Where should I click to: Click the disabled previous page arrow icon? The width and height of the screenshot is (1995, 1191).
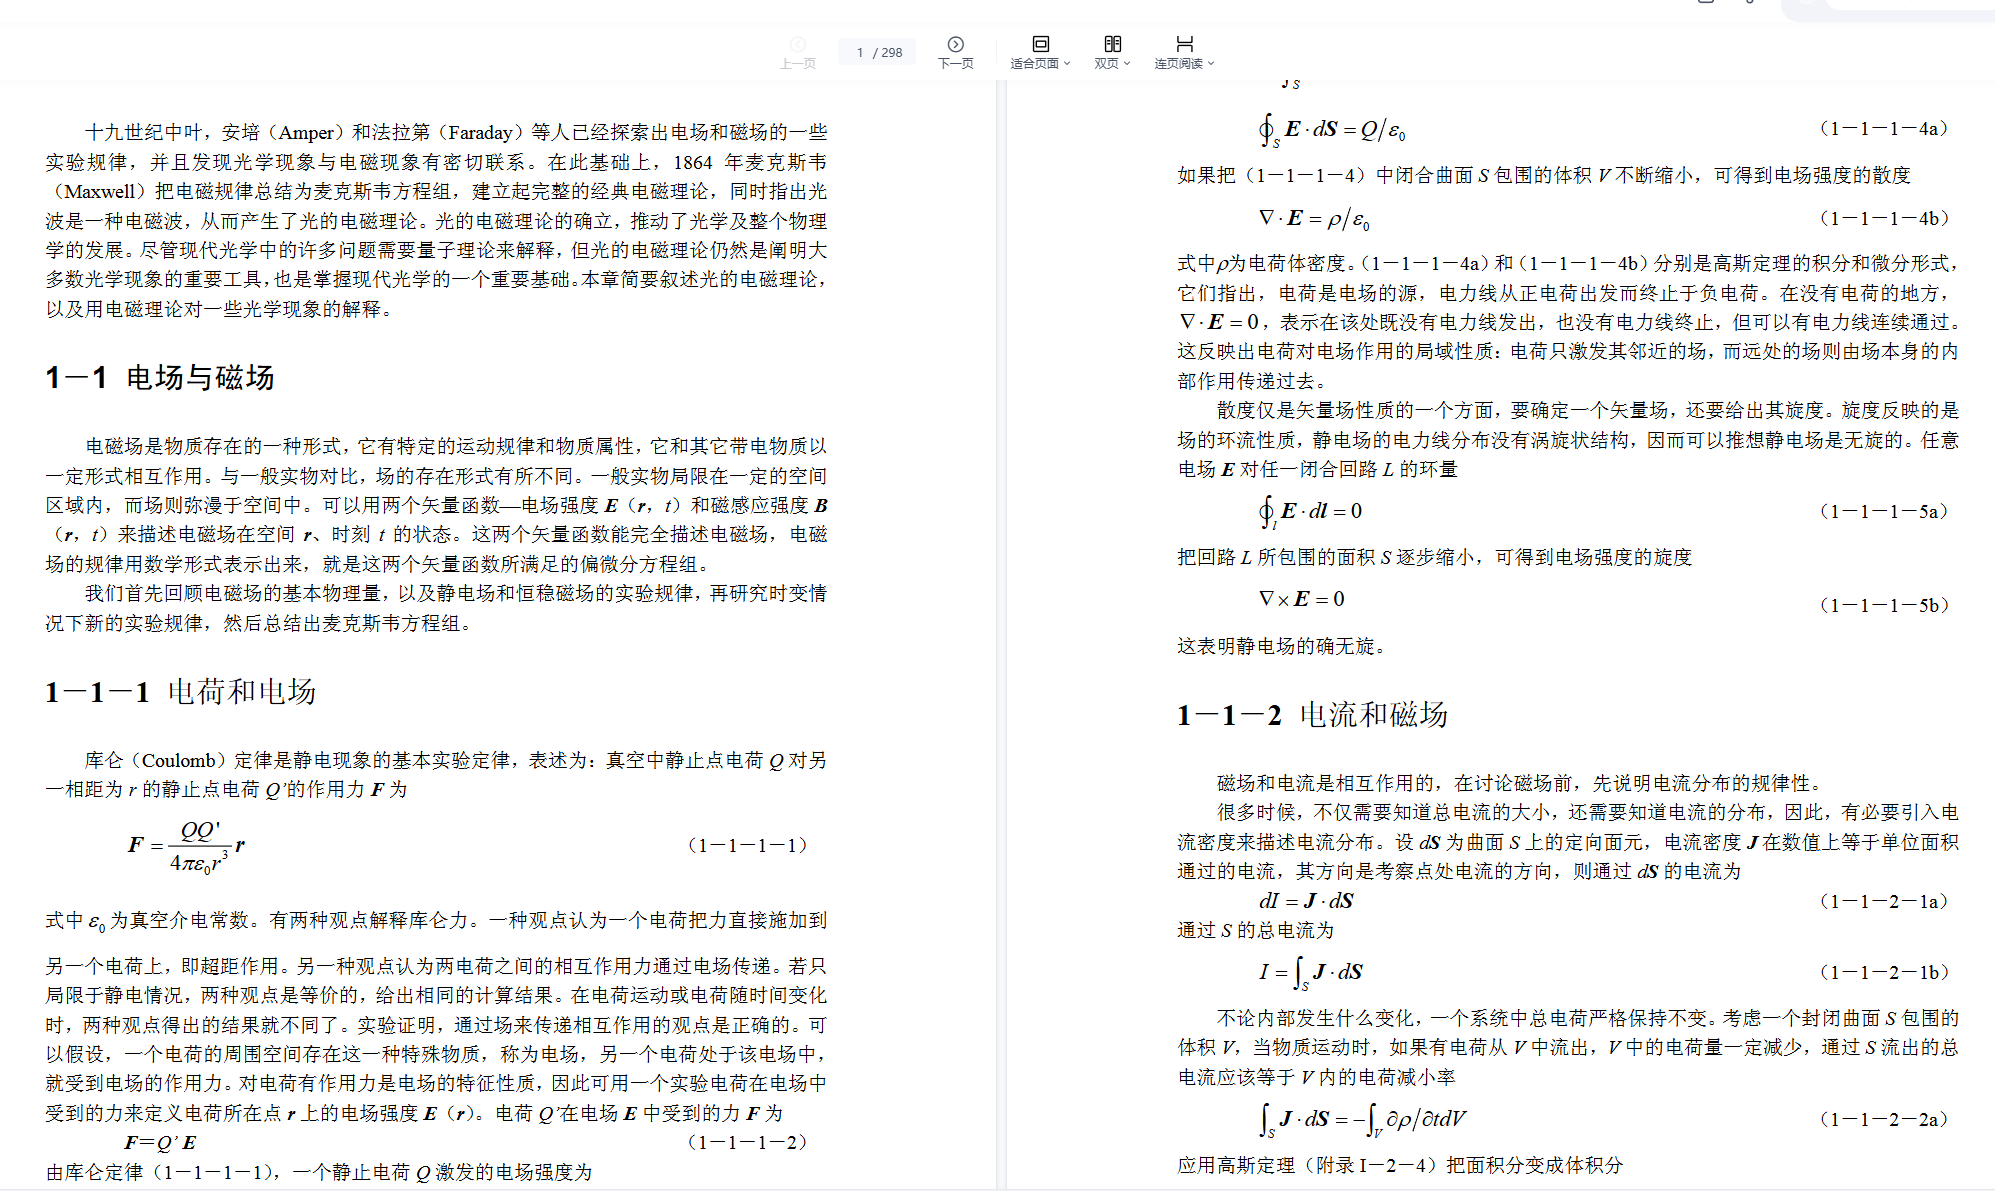[x=797, y=44]
